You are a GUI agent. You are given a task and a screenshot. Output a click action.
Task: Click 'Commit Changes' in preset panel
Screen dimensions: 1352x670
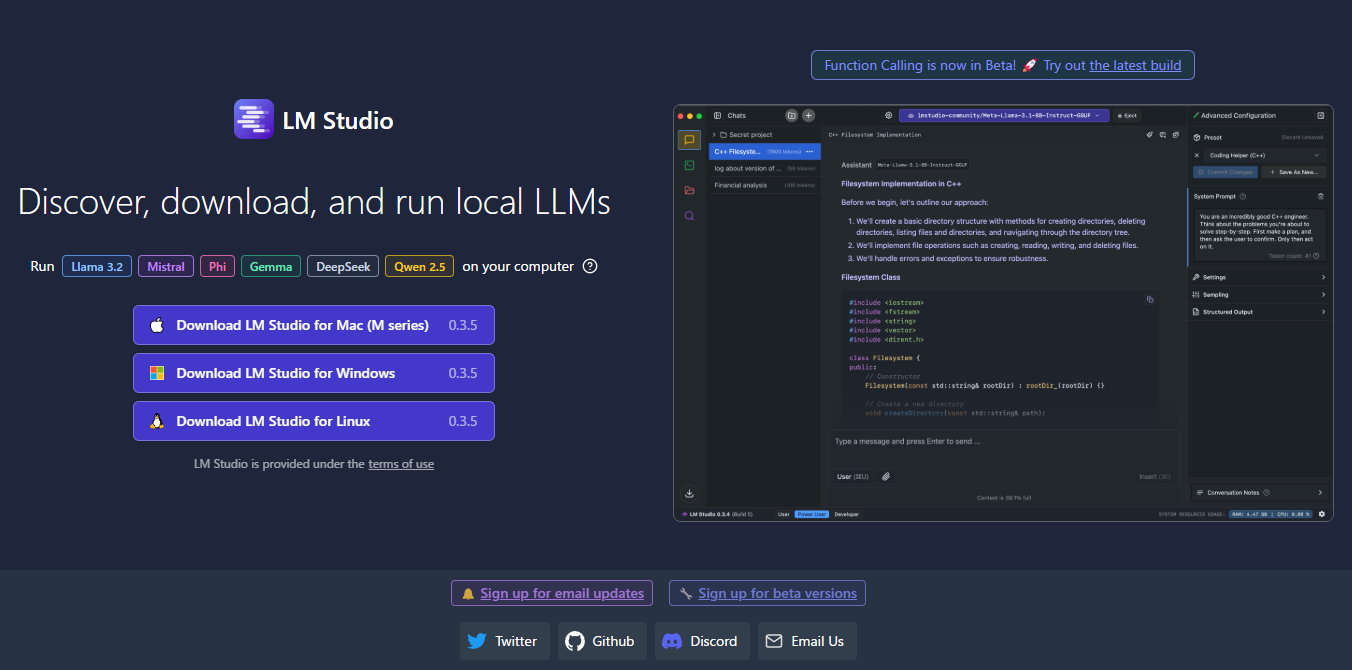click(1223, 172)
